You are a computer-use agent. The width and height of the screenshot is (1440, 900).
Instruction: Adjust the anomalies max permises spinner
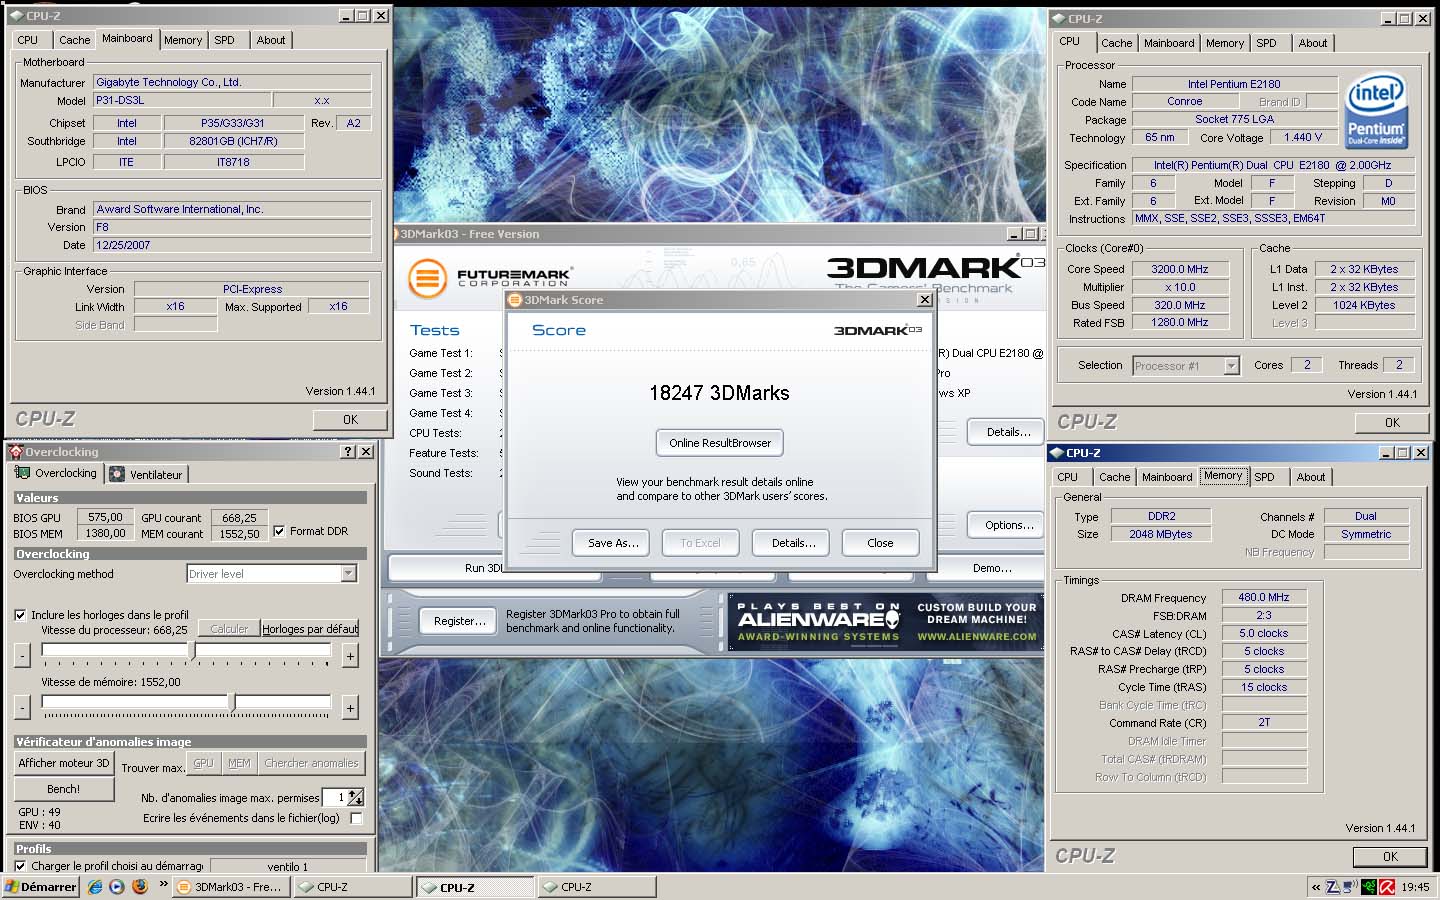click(356, 797)
